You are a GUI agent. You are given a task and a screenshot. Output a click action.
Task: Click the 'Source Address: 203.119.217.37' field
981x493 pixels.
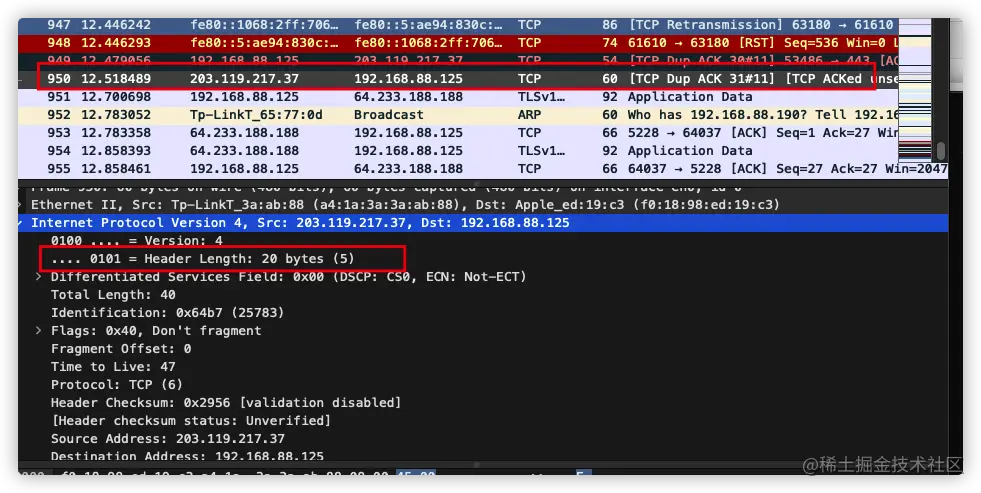pos(168,439)
